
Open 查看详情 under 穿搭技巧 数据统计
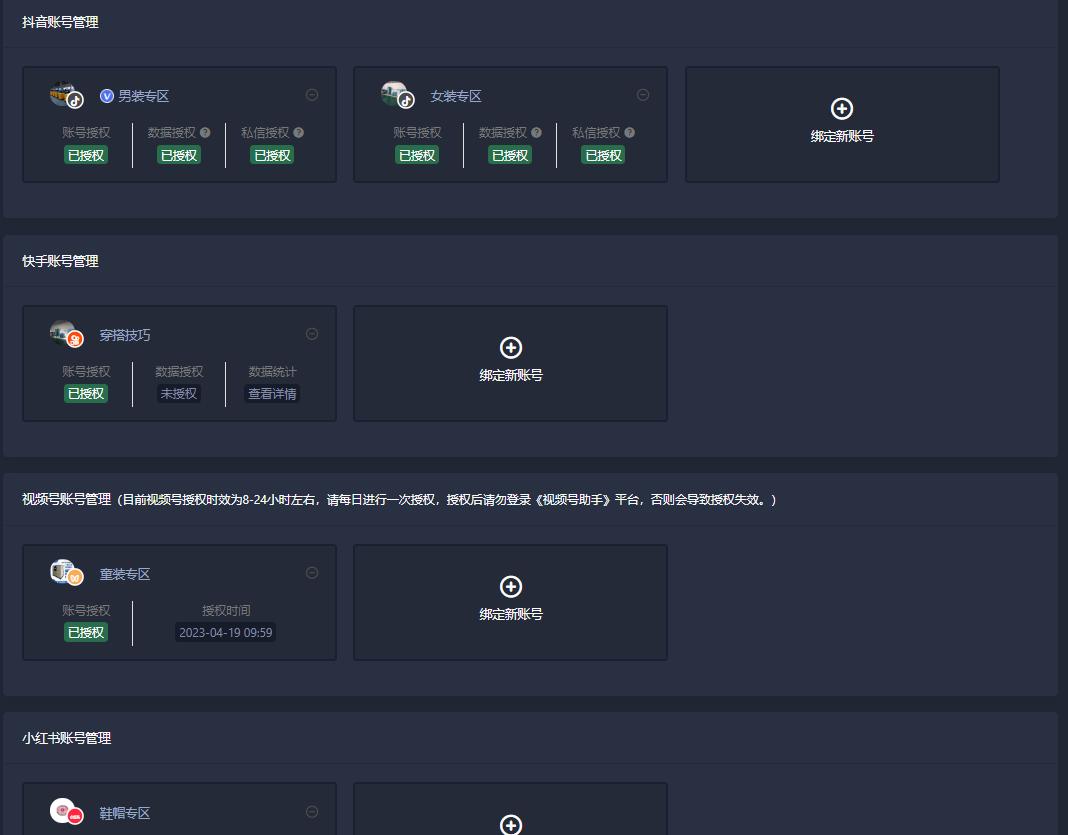(x=271, y=393)
